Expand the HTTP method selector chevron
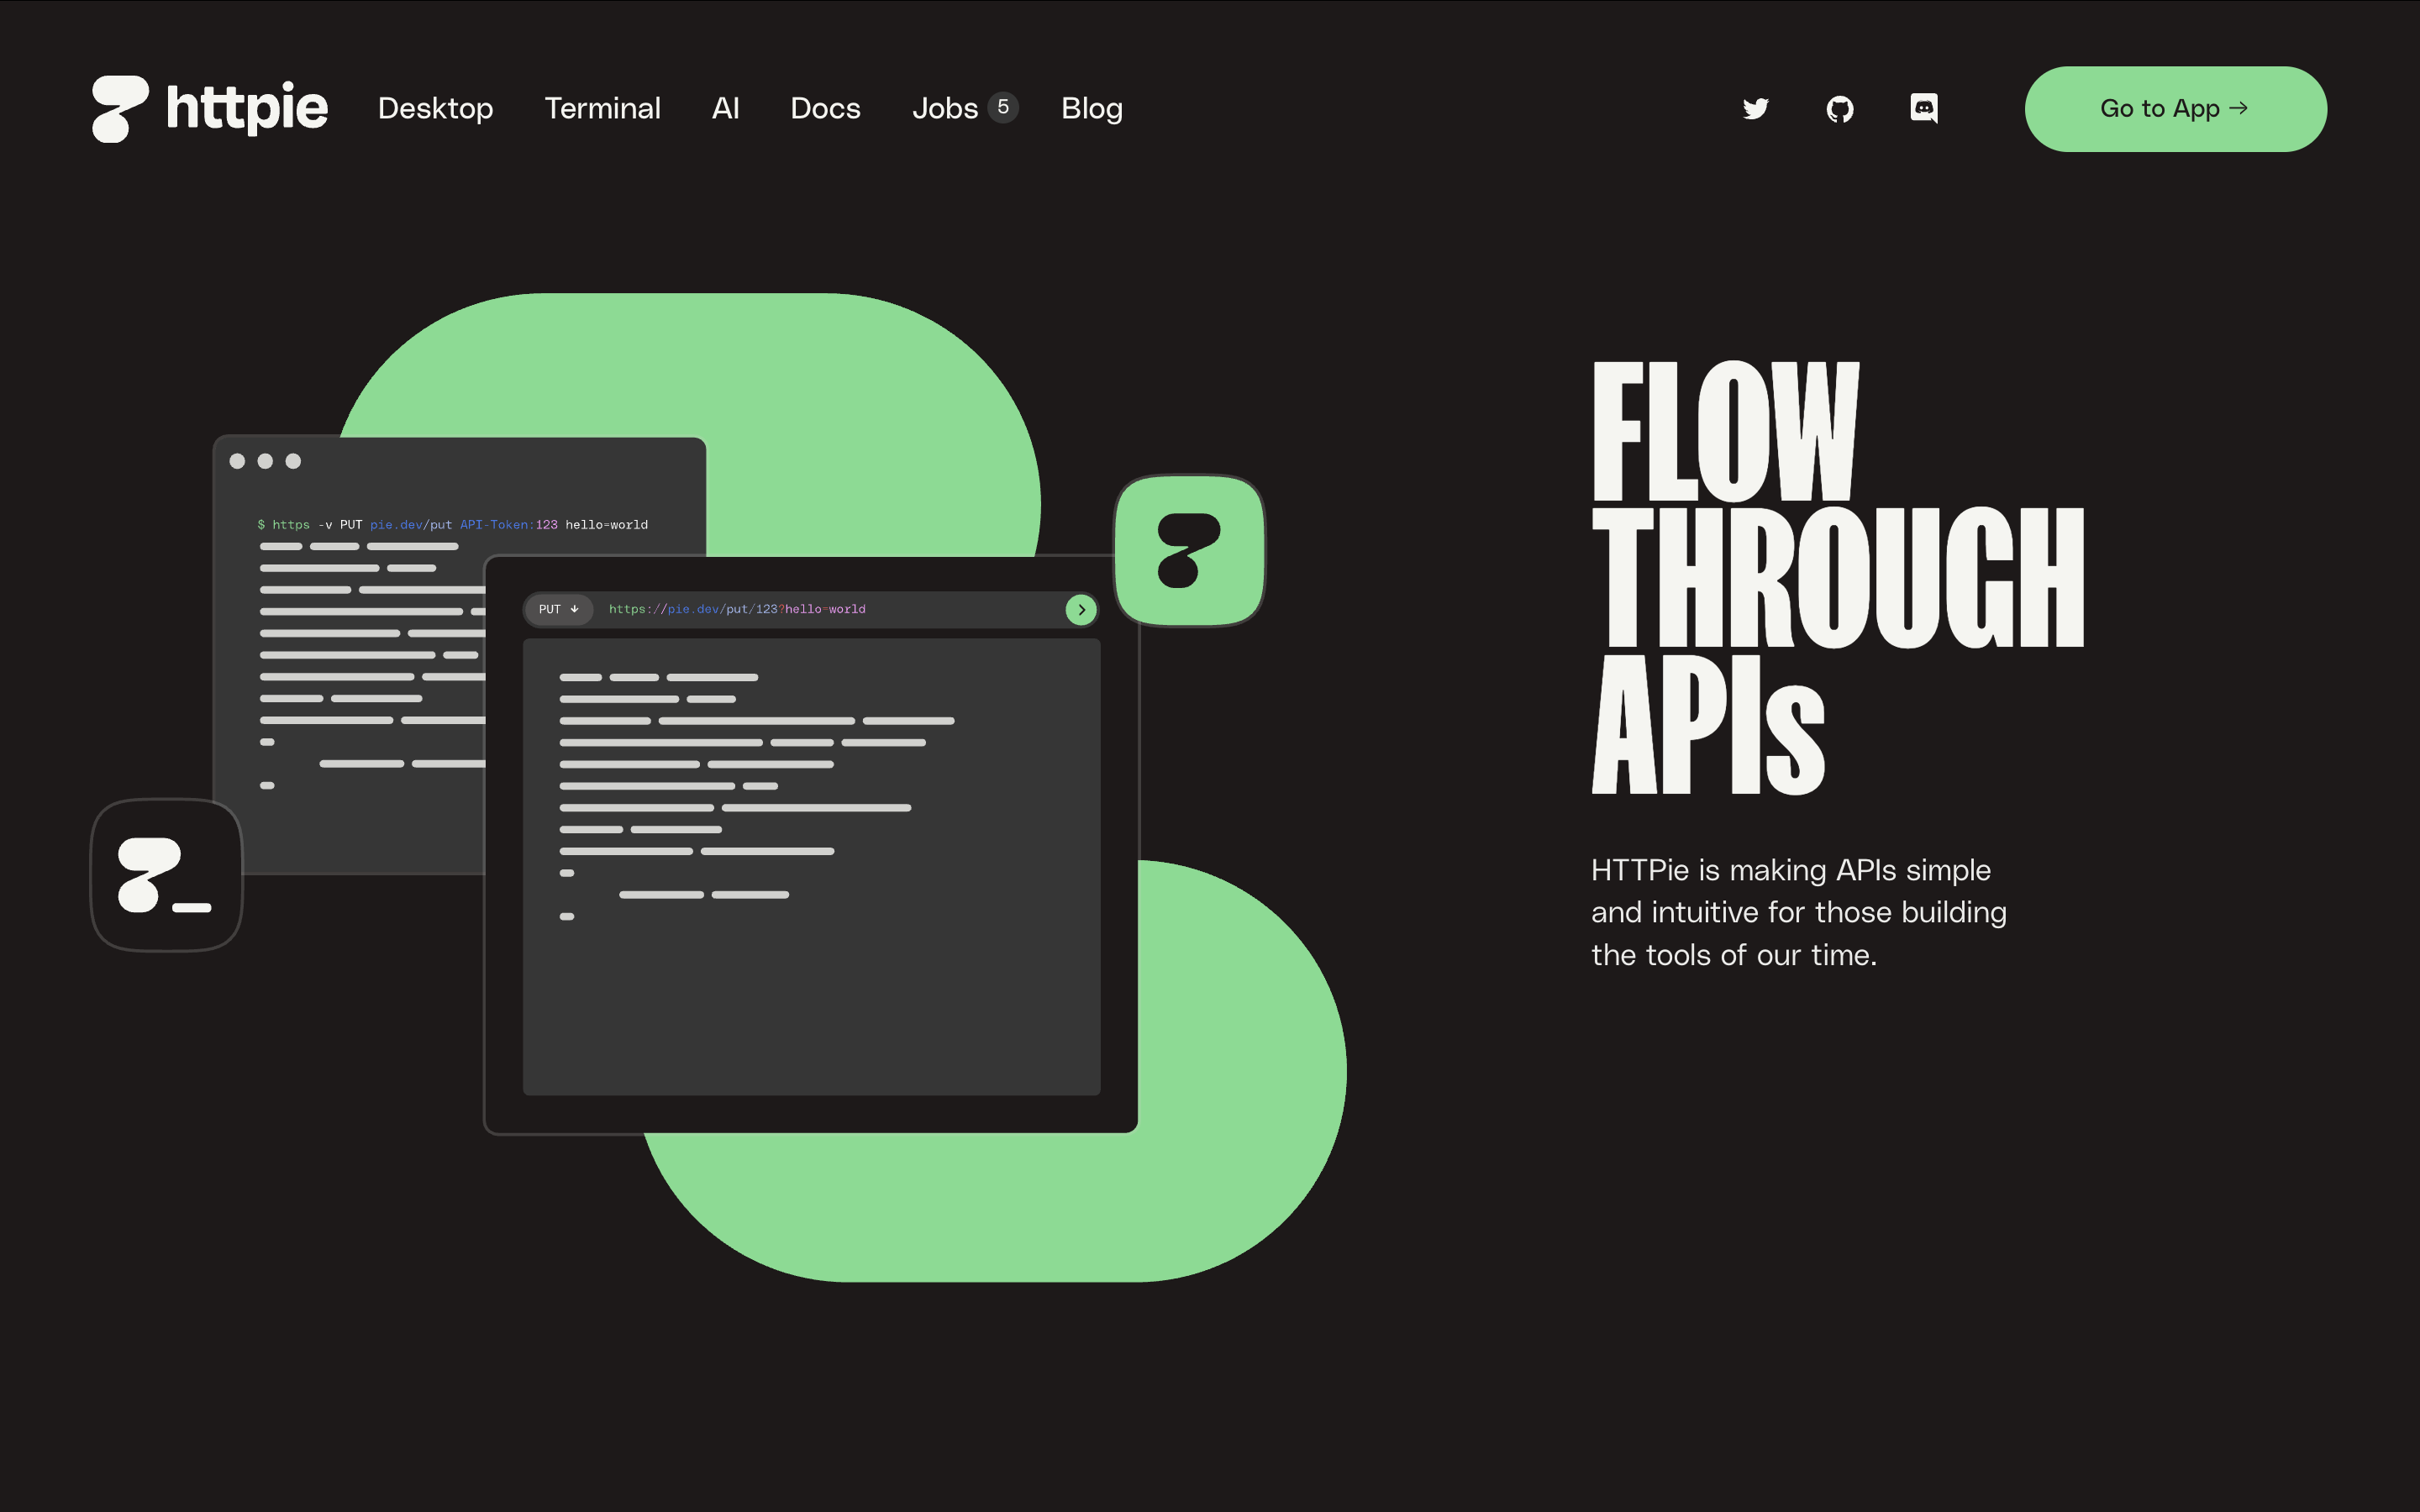Image resolution: width=2420 pixels, height=1512 pixels. pos(575,609)
